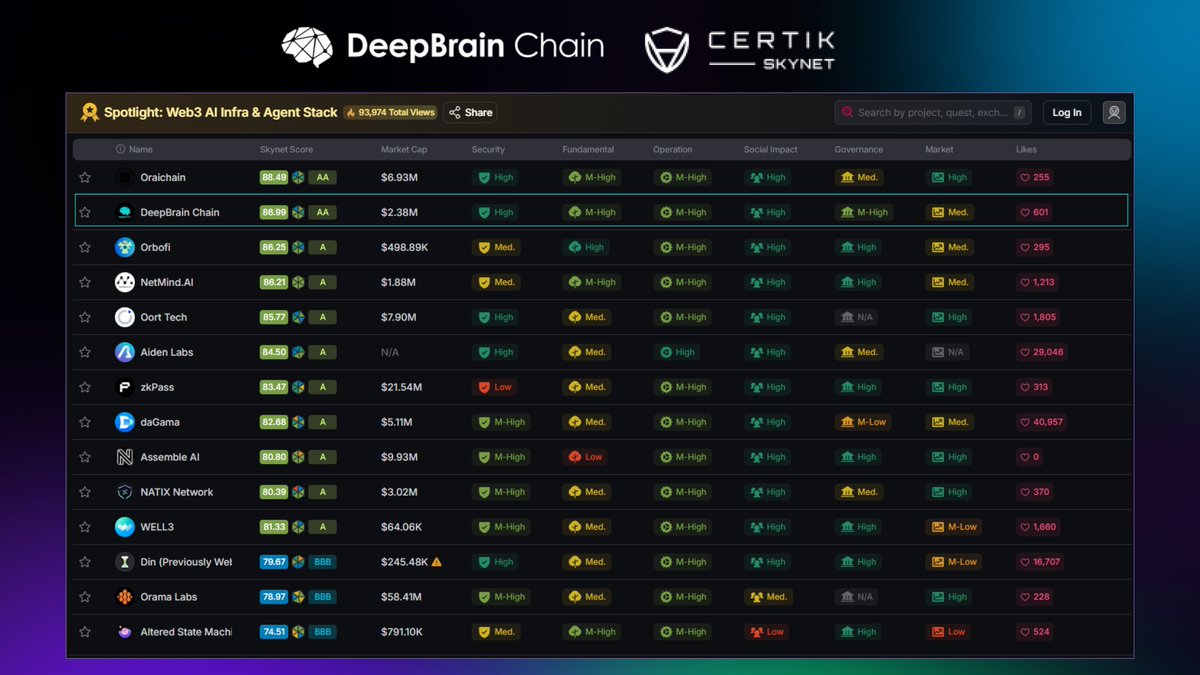Toggle favorite star for daGama

(x=85, y=422)
